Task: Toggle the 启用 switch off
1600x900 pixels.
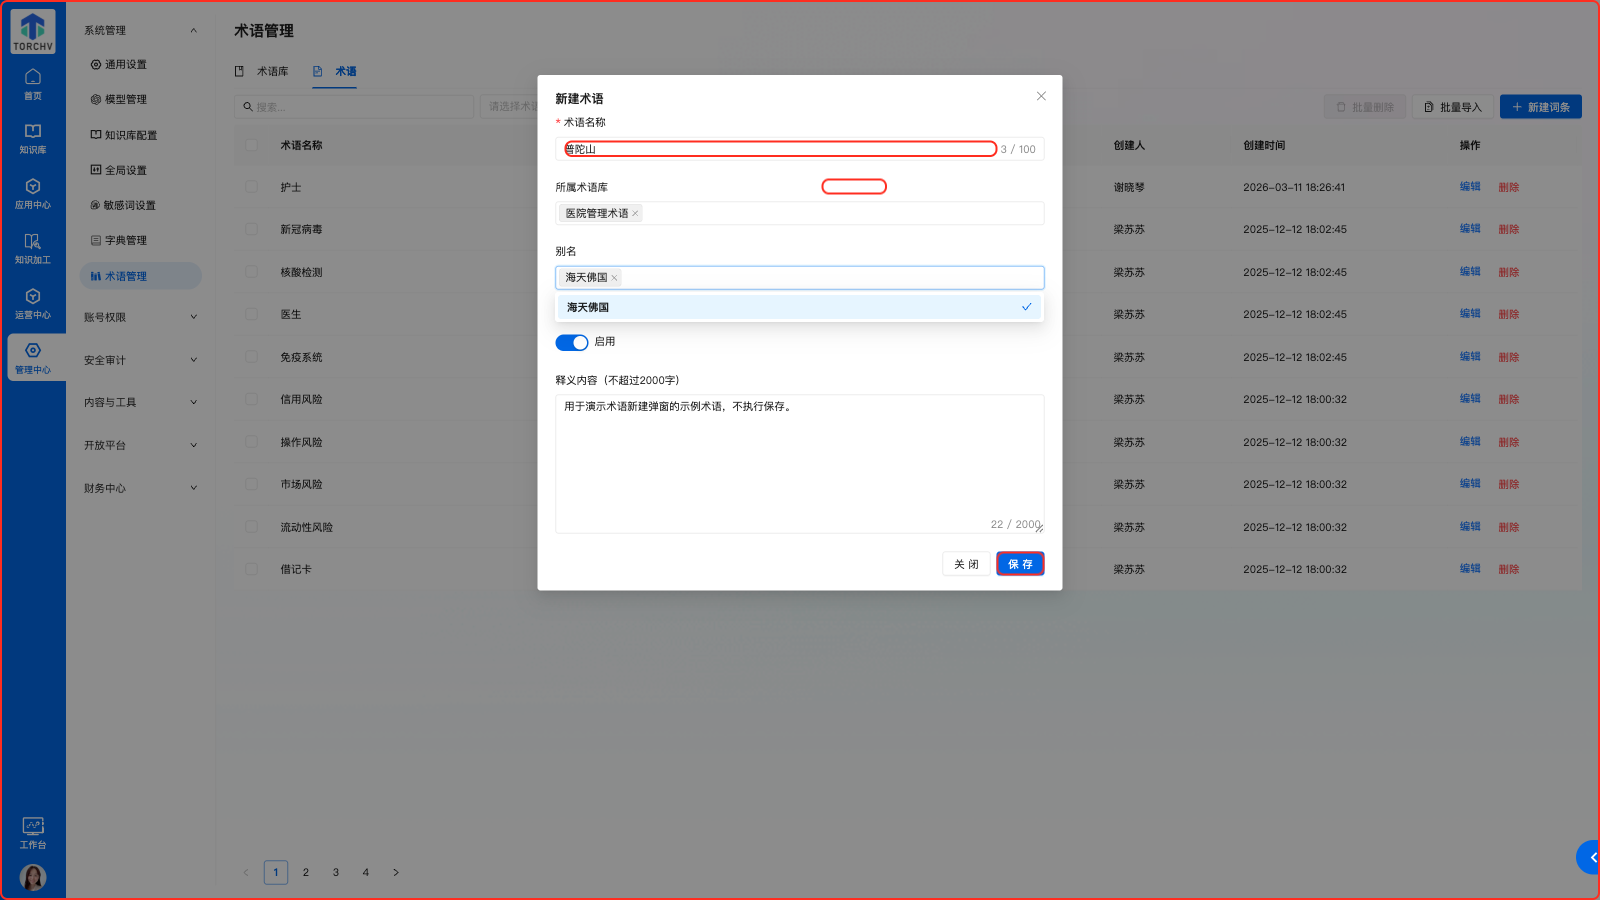Action: tap(572, 343)
